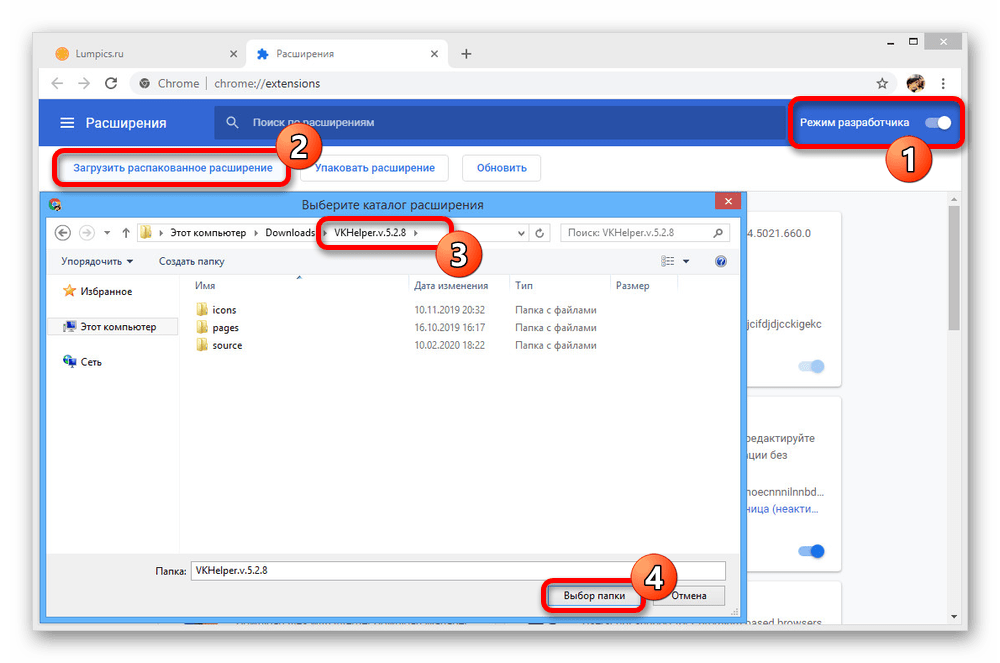The image size is (1000, 663).
Task: Open the Chrome profile avatar
Action: [x=915, y=84]
